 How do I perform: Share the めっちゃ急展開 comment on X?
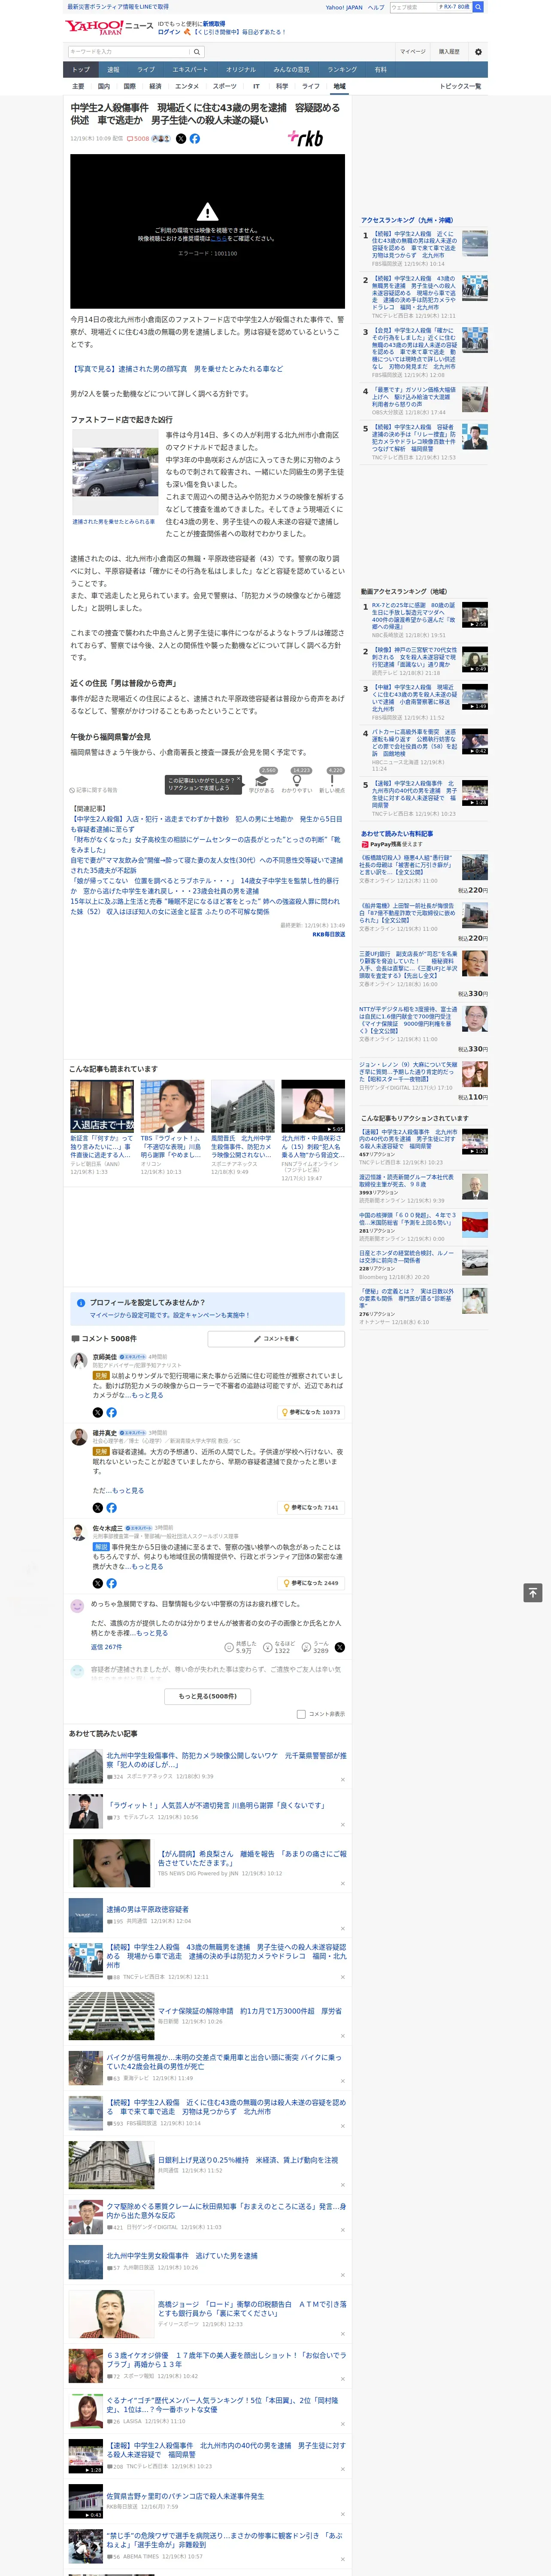tap(340, 1647)
